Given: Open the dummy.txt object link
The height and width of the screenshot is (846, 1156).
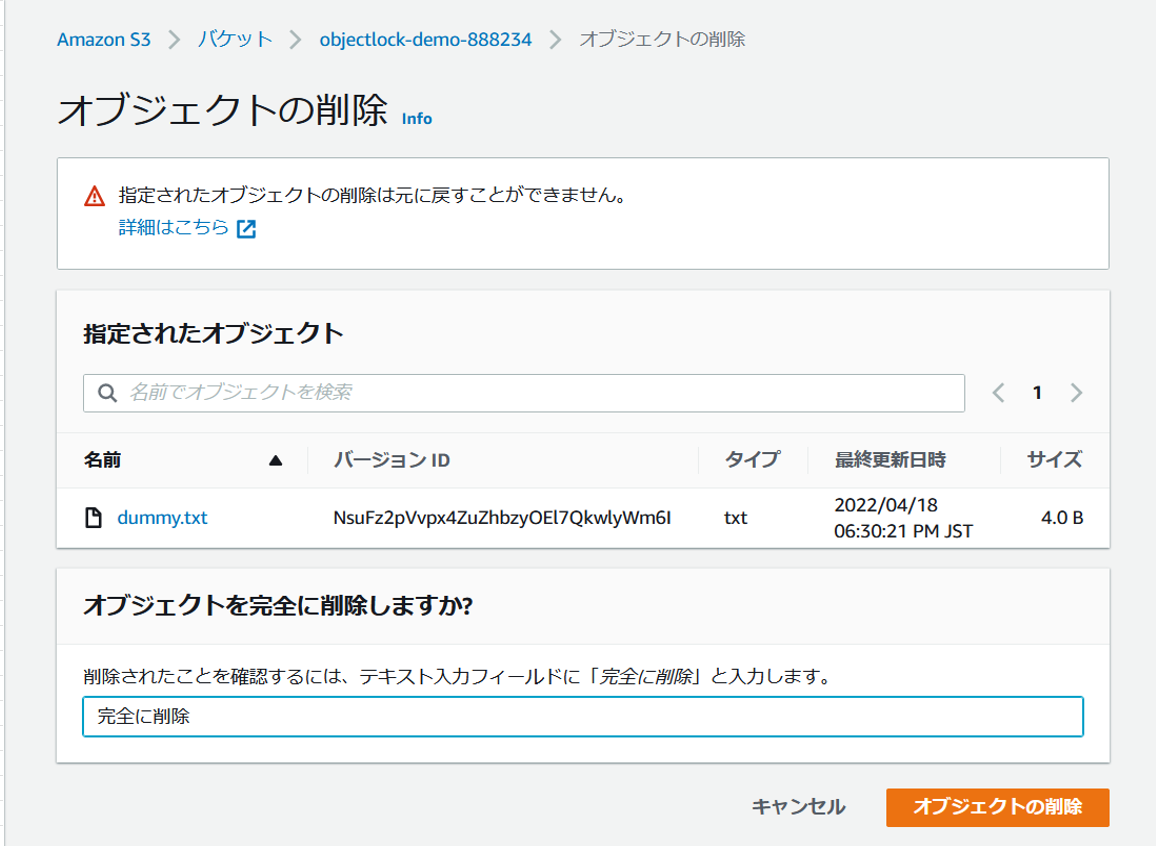Looking at the screenshot, I should tap(162, 518).
